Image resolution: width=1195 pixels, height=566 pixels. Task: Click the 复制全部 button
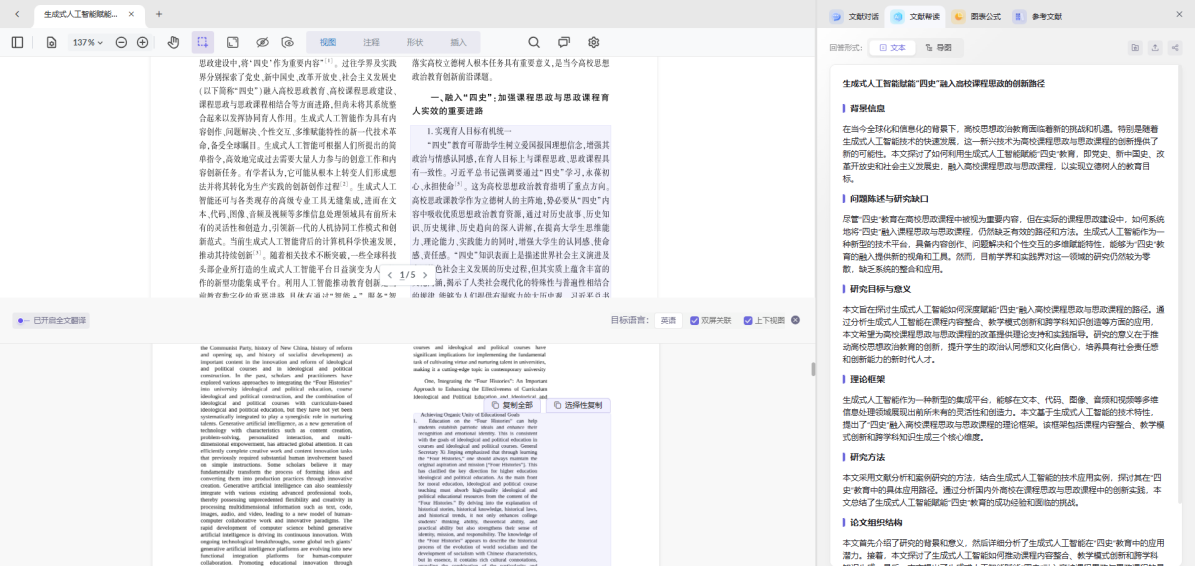coord(512,405)
